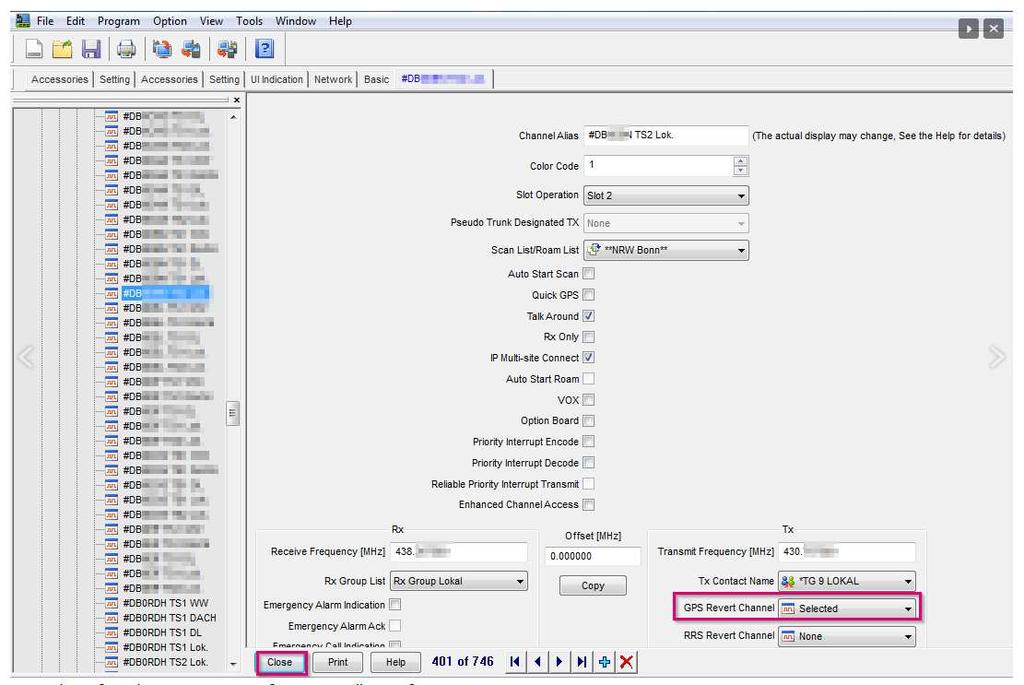Add a new channel with plus icon
The width and height of the screenshot is (1024, 685).
pyautogui.click(x=604, y=661)
